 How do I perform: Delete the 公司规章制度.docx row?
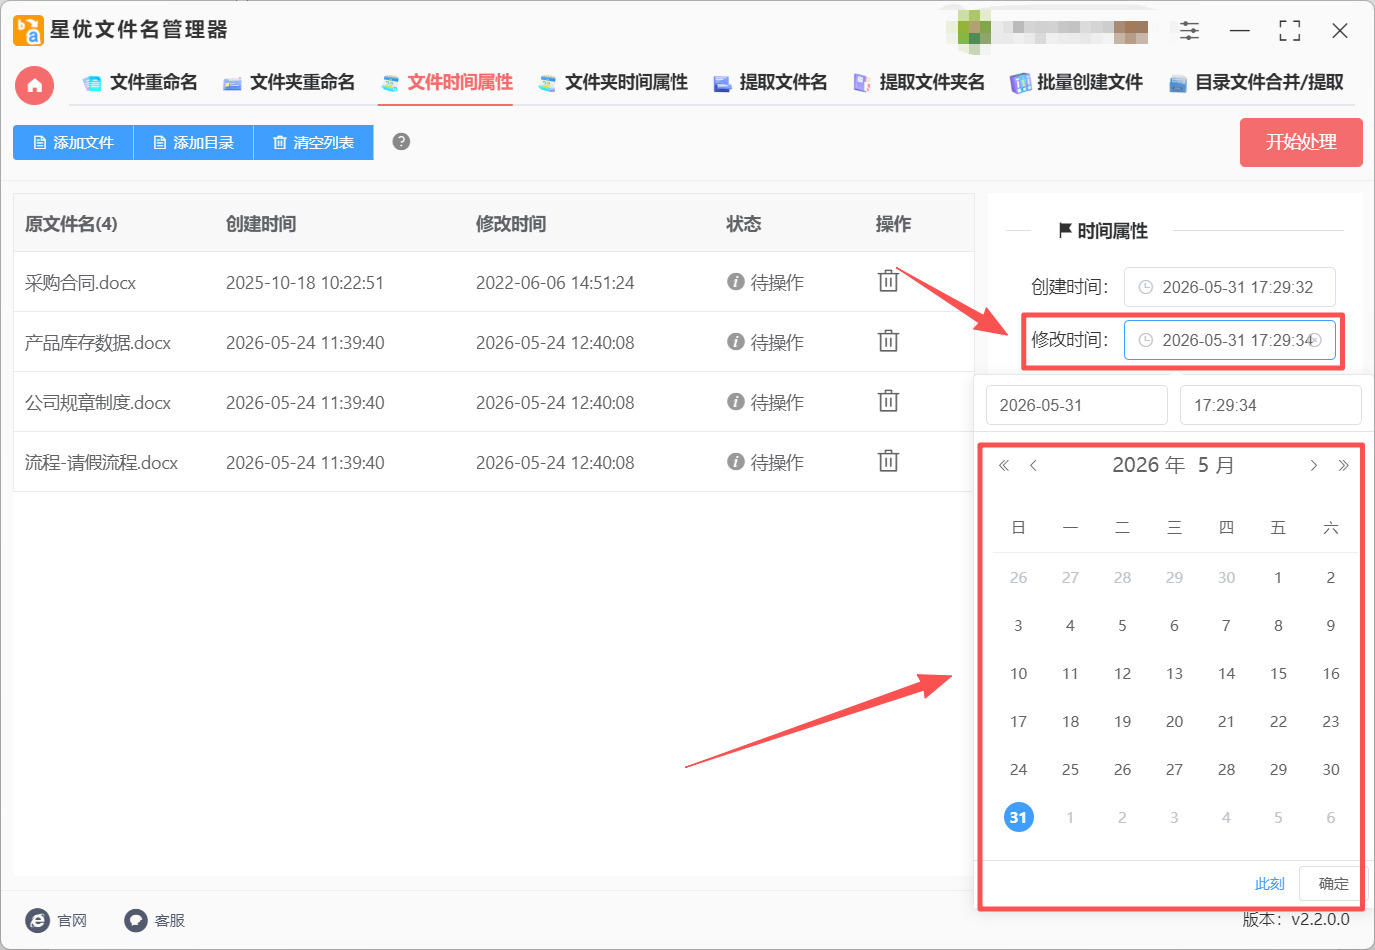pyautogui.click(x=888, y=402)
